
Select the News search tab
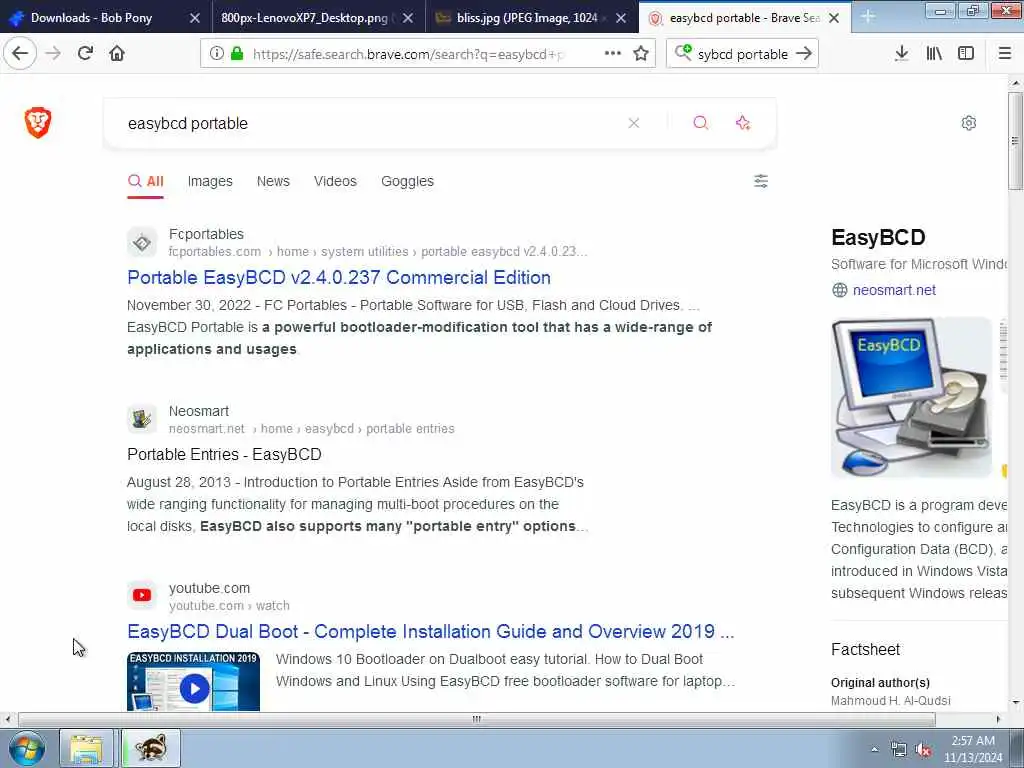pyautogui.click(x=273, y=181)
